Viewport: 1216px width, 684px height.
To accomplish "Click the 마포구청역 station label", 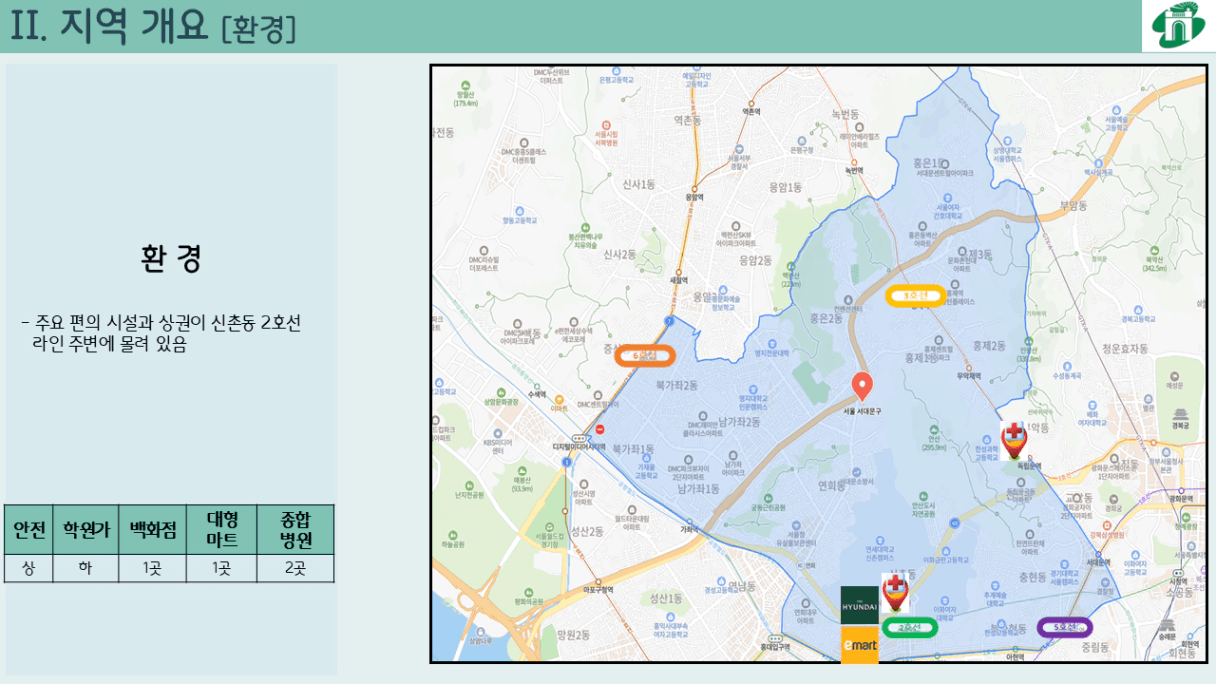I will [x=597, y=589].
